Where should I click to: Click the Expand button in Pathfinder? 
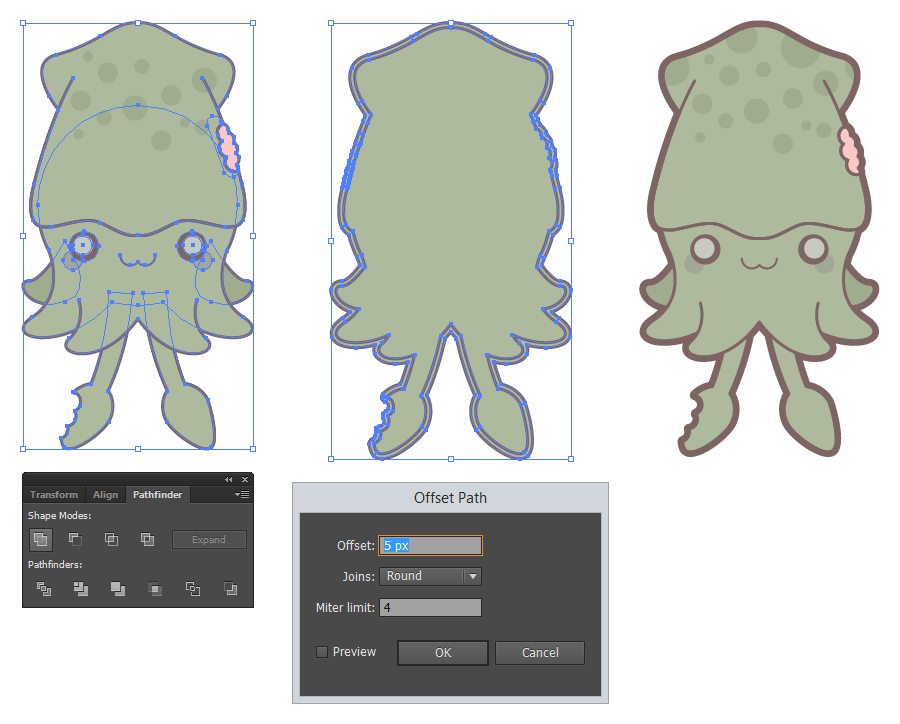[209, 539]
